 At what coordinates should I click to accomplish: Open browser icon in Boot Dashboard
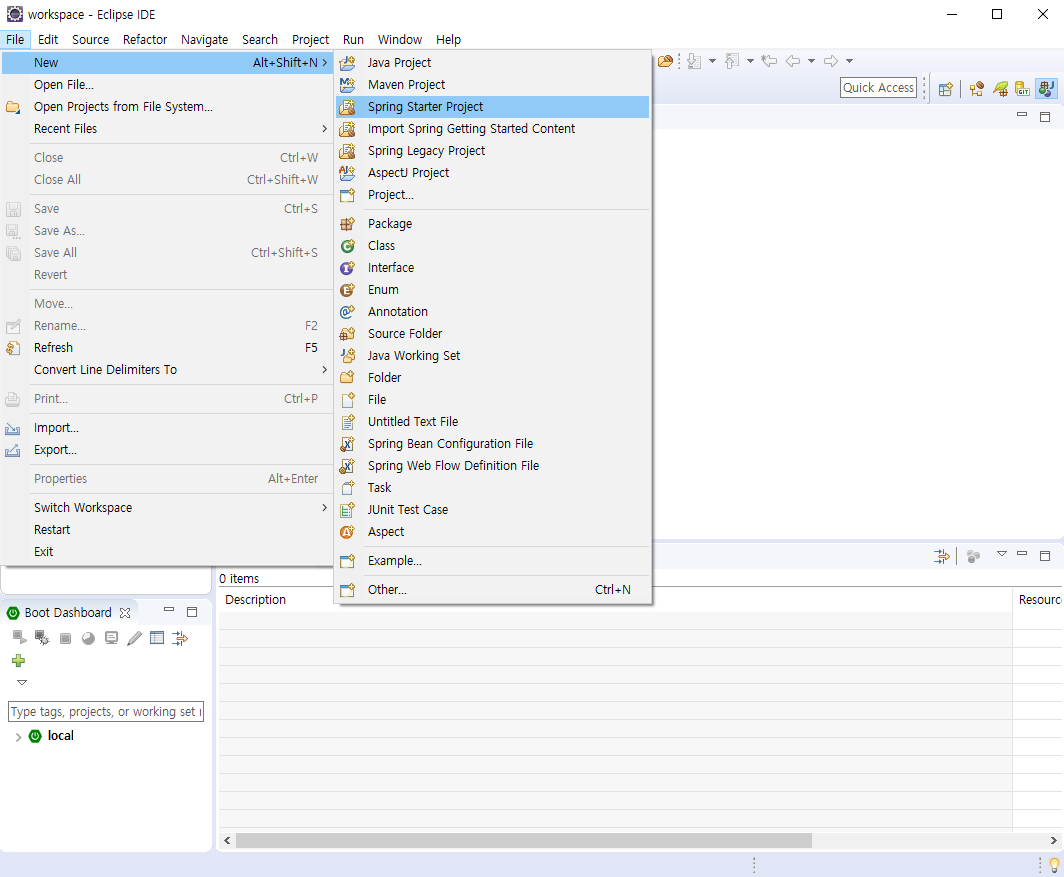click(x=88, y=638)
